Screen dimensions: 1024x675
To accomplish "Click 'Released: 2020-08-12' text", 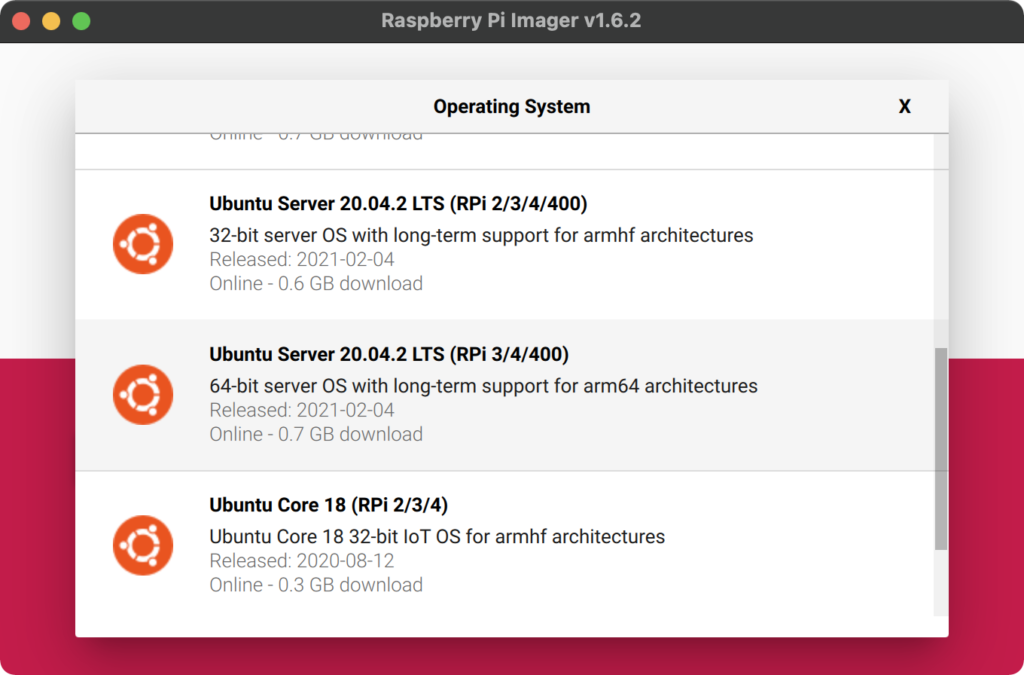I will pyautogui.click(x=302, y=561).
